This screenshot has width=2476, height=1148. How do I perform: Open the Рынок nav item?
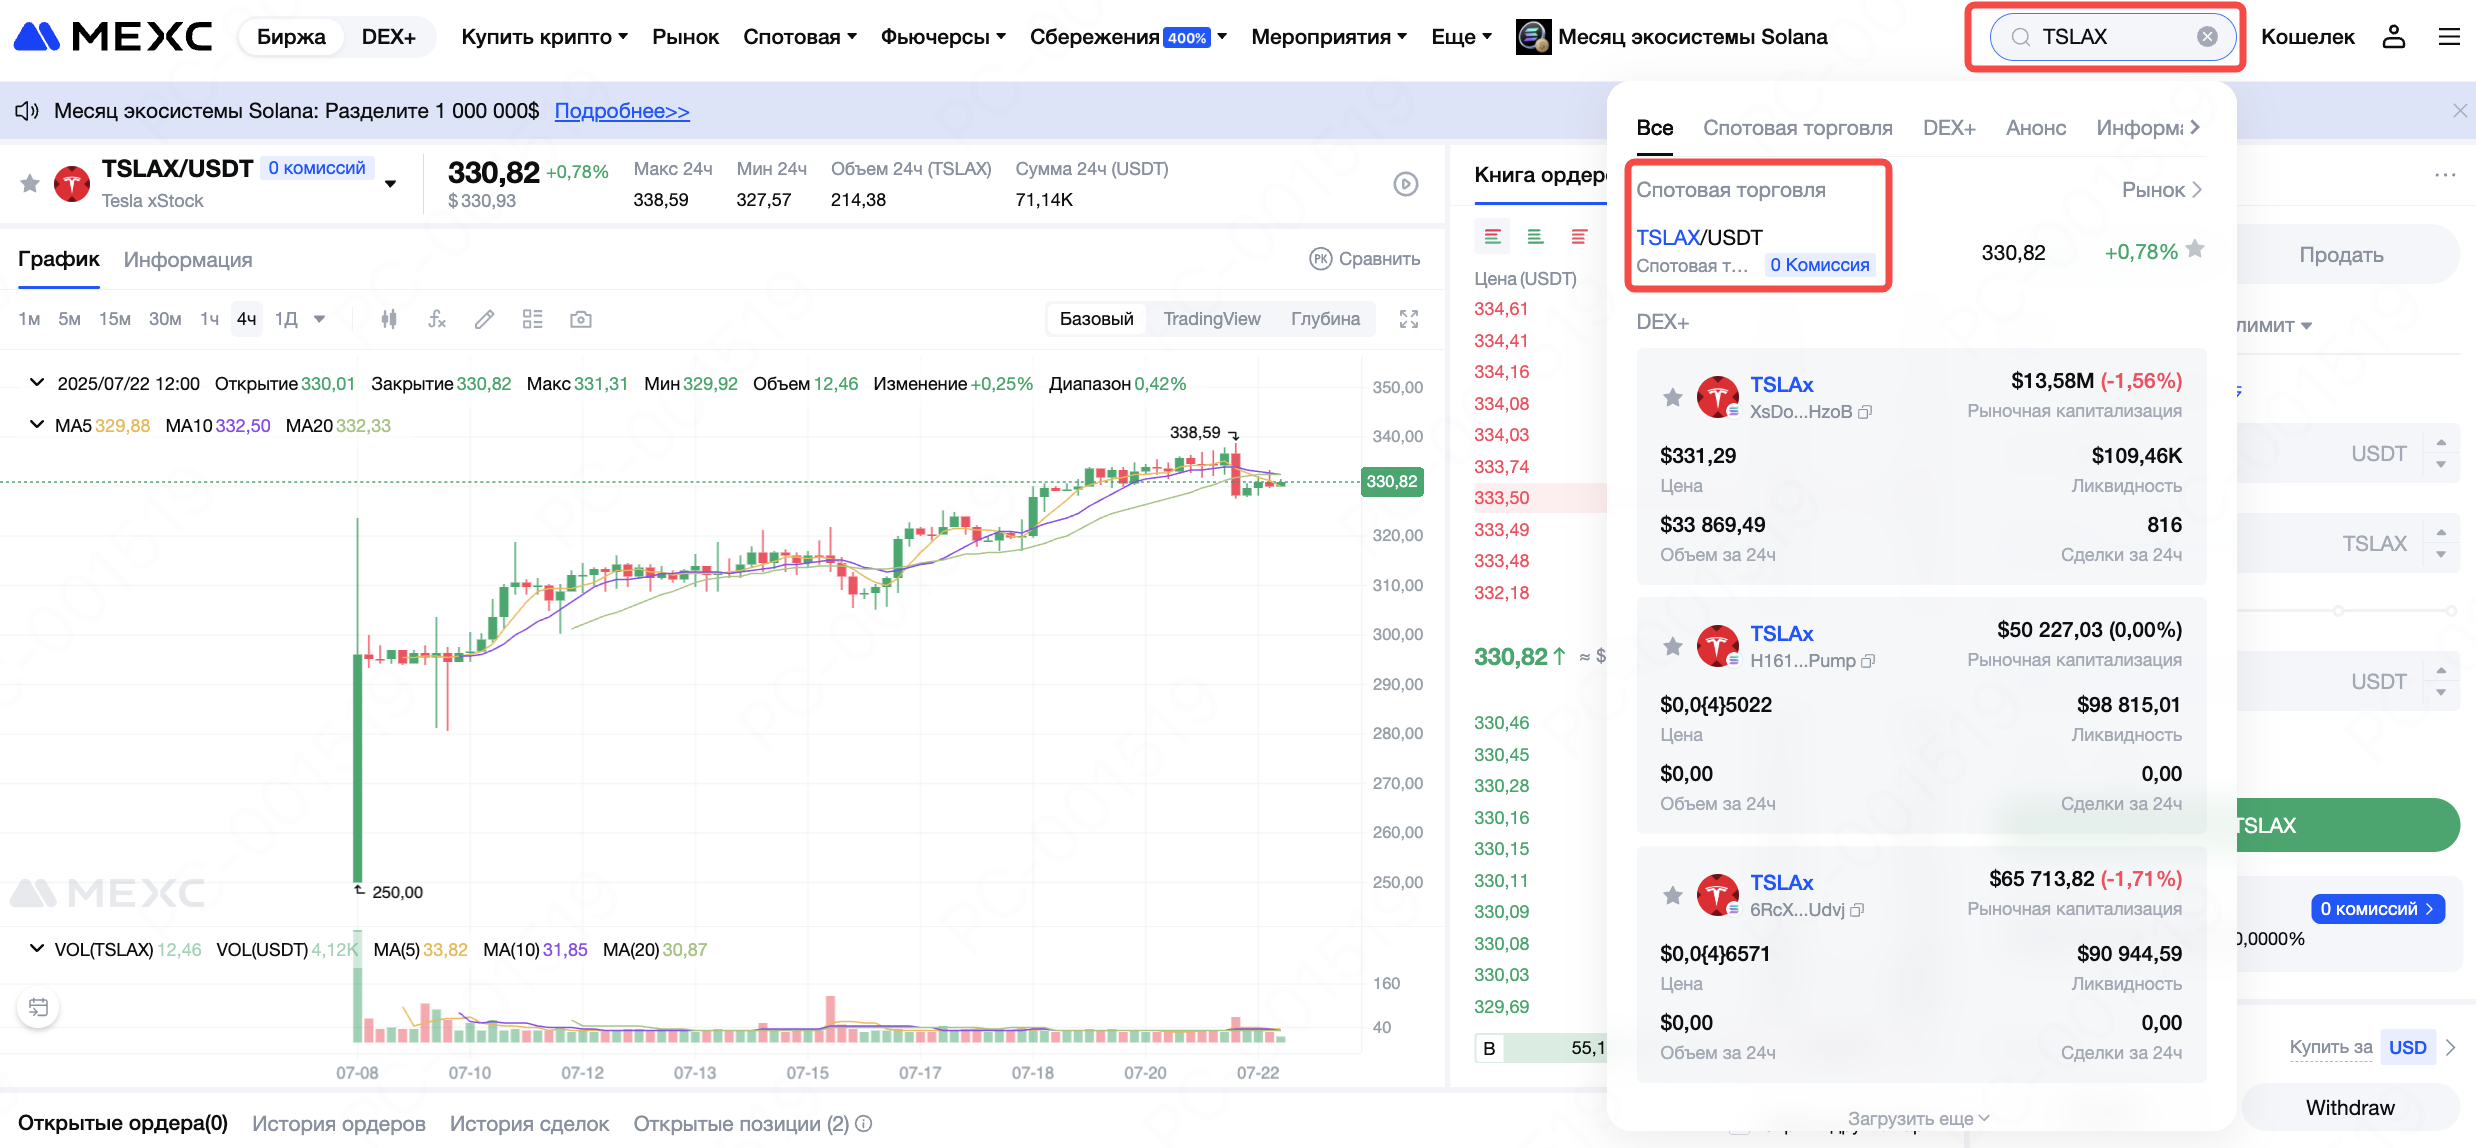685,37
